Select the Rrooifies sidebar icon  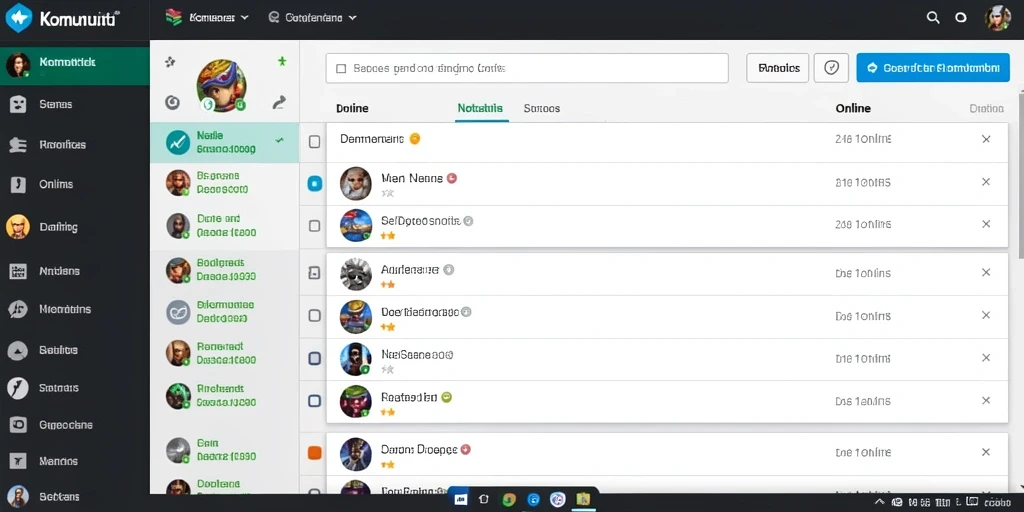click(18, 145)
